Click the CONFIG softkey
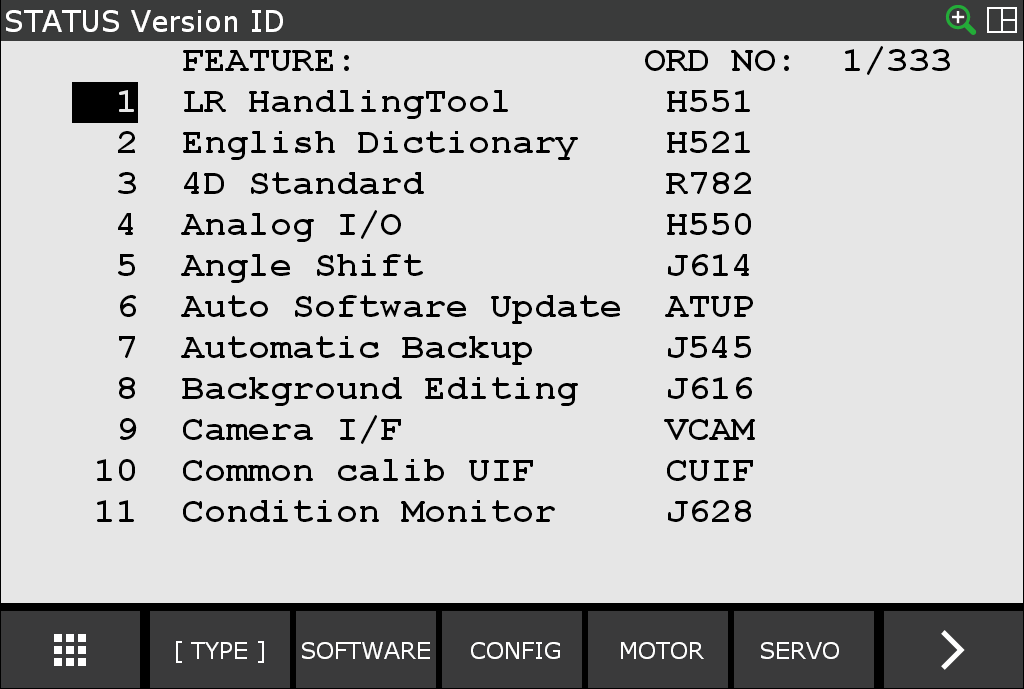The height and width of the screenshot is (689, 1024). 512,649
